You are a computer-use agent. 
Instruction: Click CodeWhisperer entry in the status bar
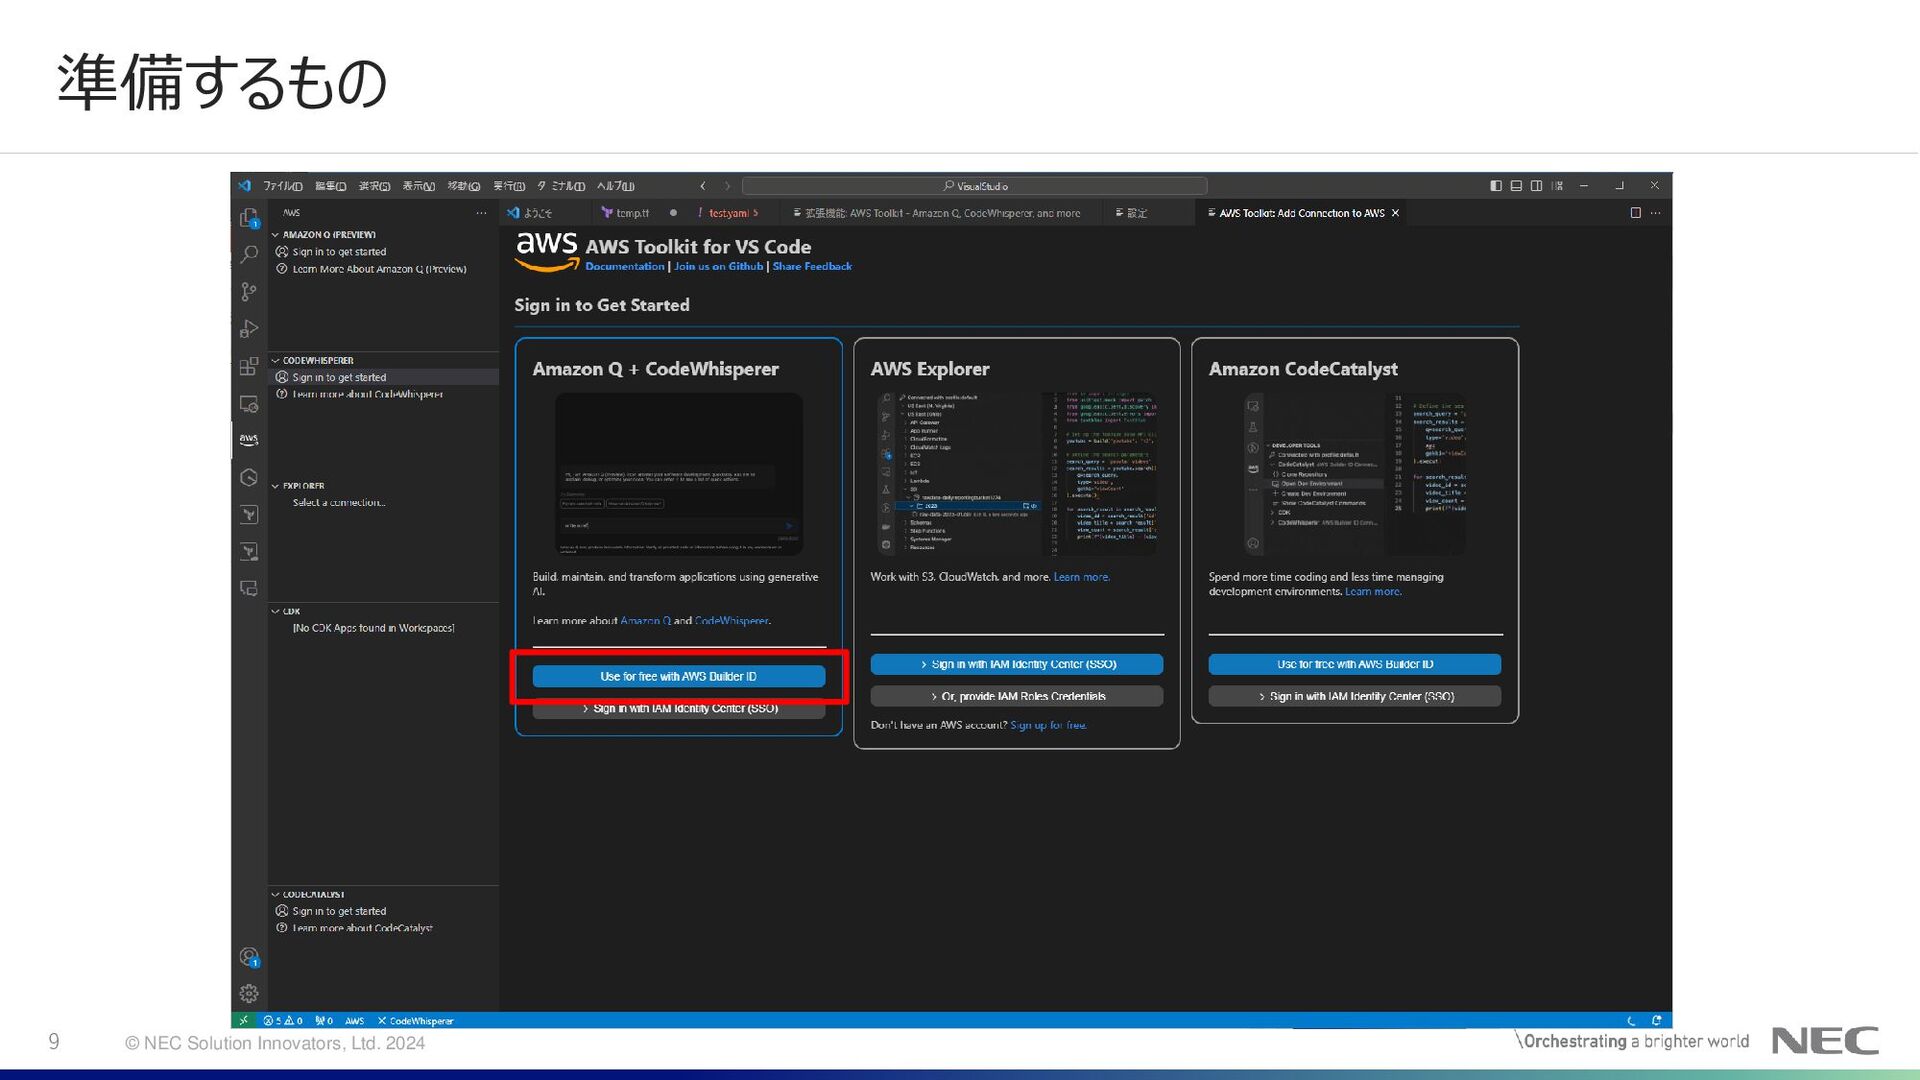(415, 1021)
